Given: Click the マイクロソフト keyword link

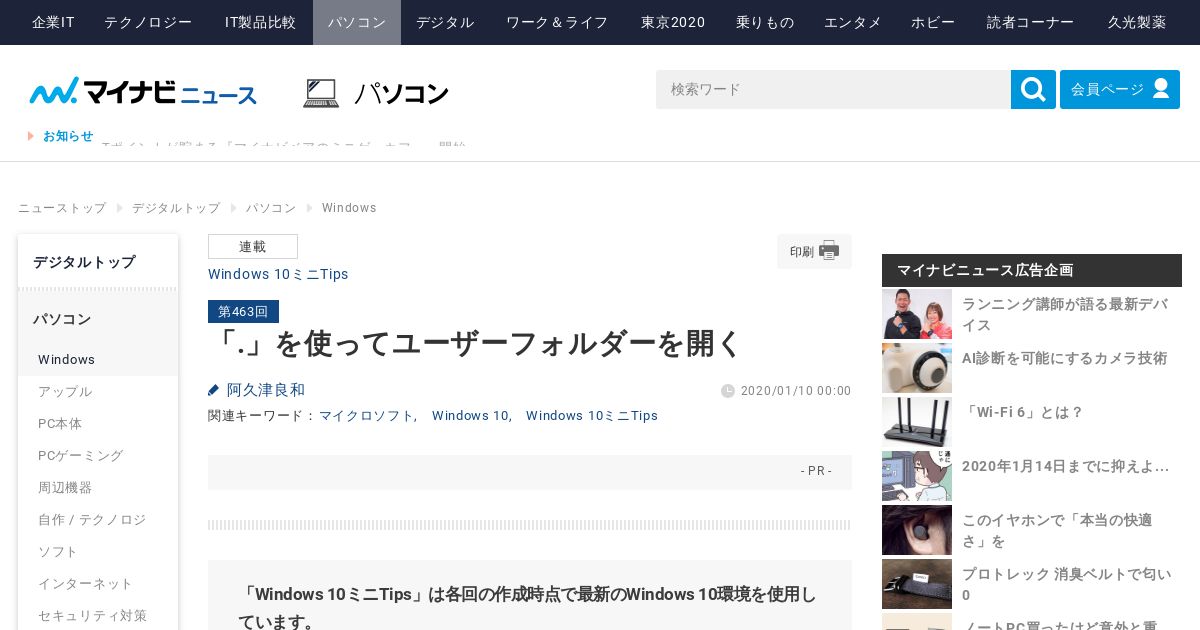Looking at the screenshot, I should (x=366, y=416).
